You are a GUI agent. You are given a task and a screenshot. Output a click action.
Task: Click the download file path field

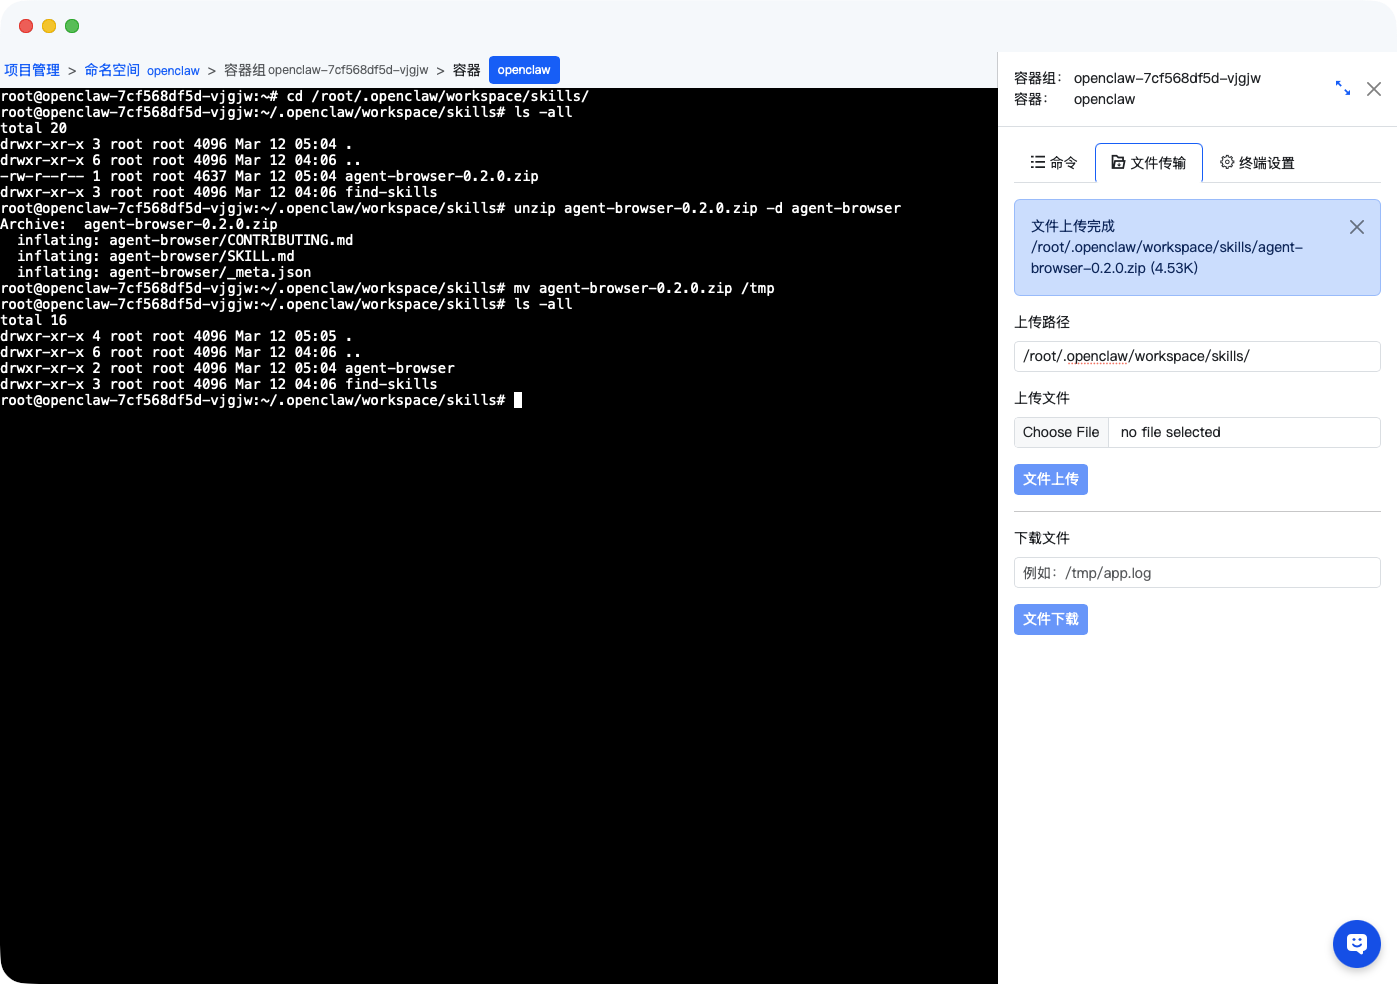1196,573
